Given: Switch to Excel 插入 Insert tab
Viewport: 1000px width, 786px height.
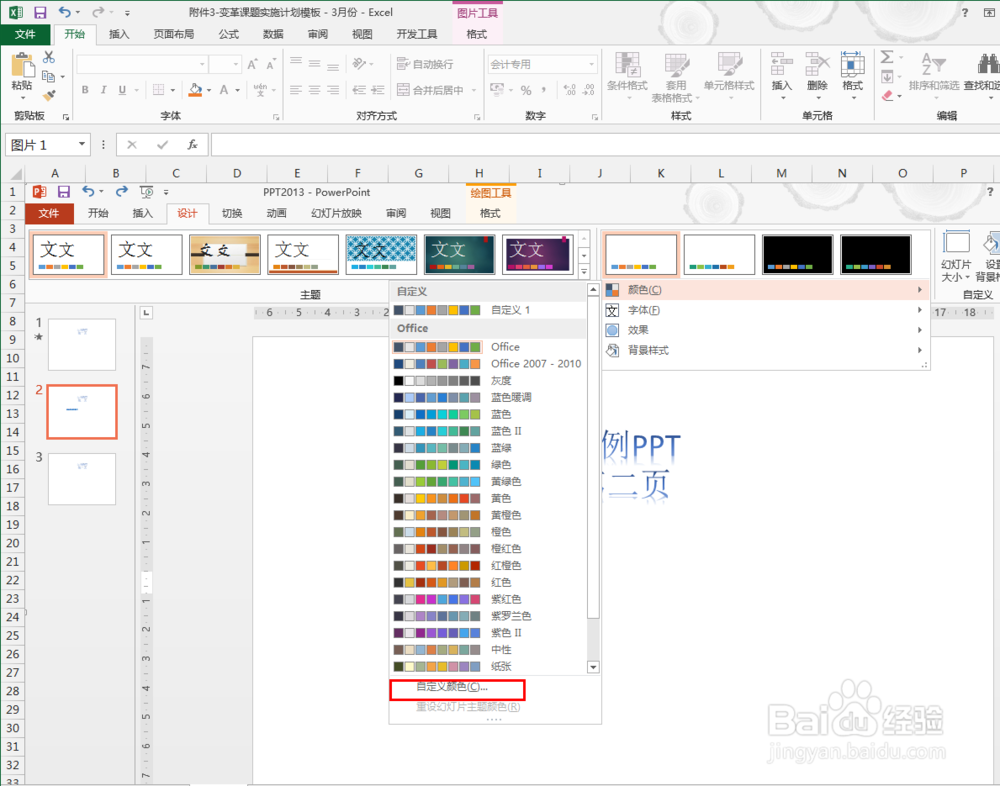Looking at the screenshot, I should click(119, 34).
